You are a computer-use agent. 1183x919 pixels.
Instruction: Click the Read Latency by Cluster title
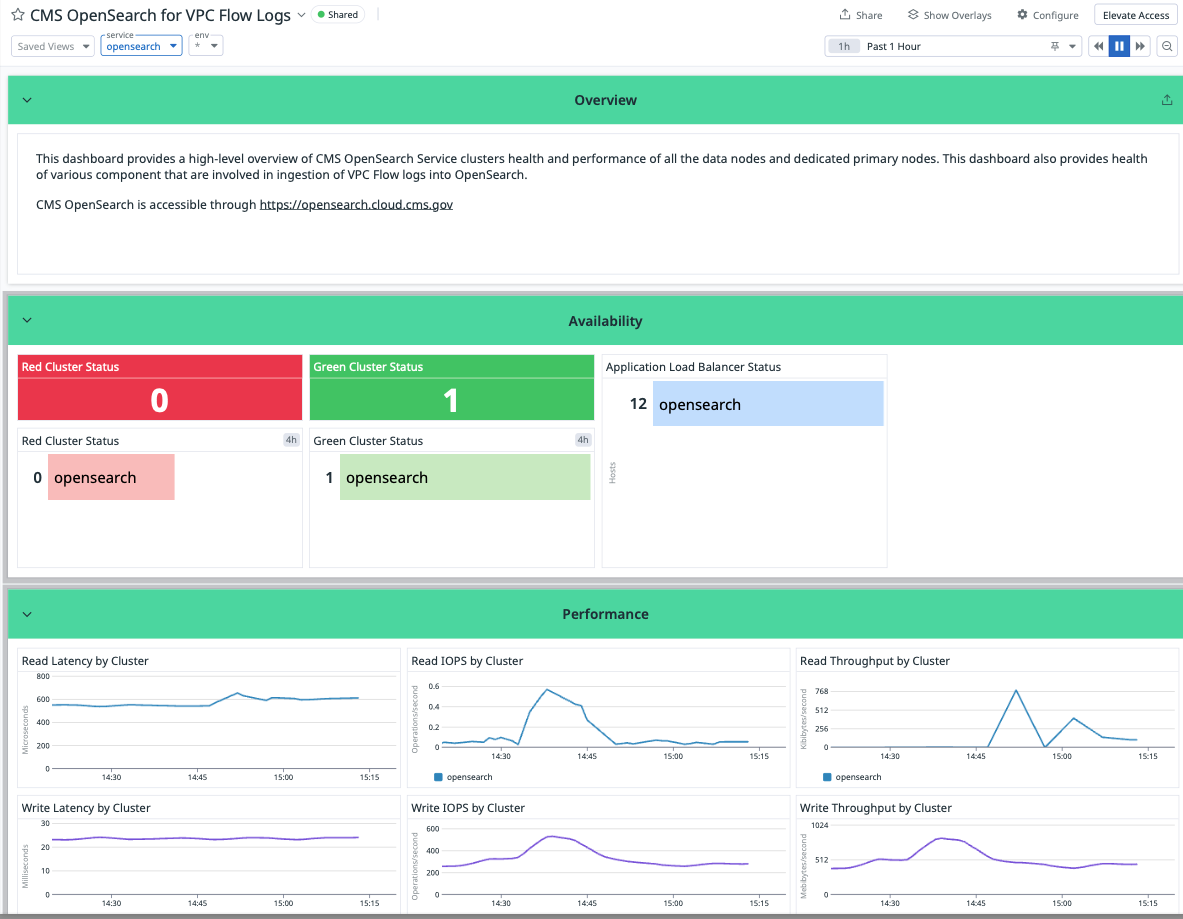pos(84,661)
